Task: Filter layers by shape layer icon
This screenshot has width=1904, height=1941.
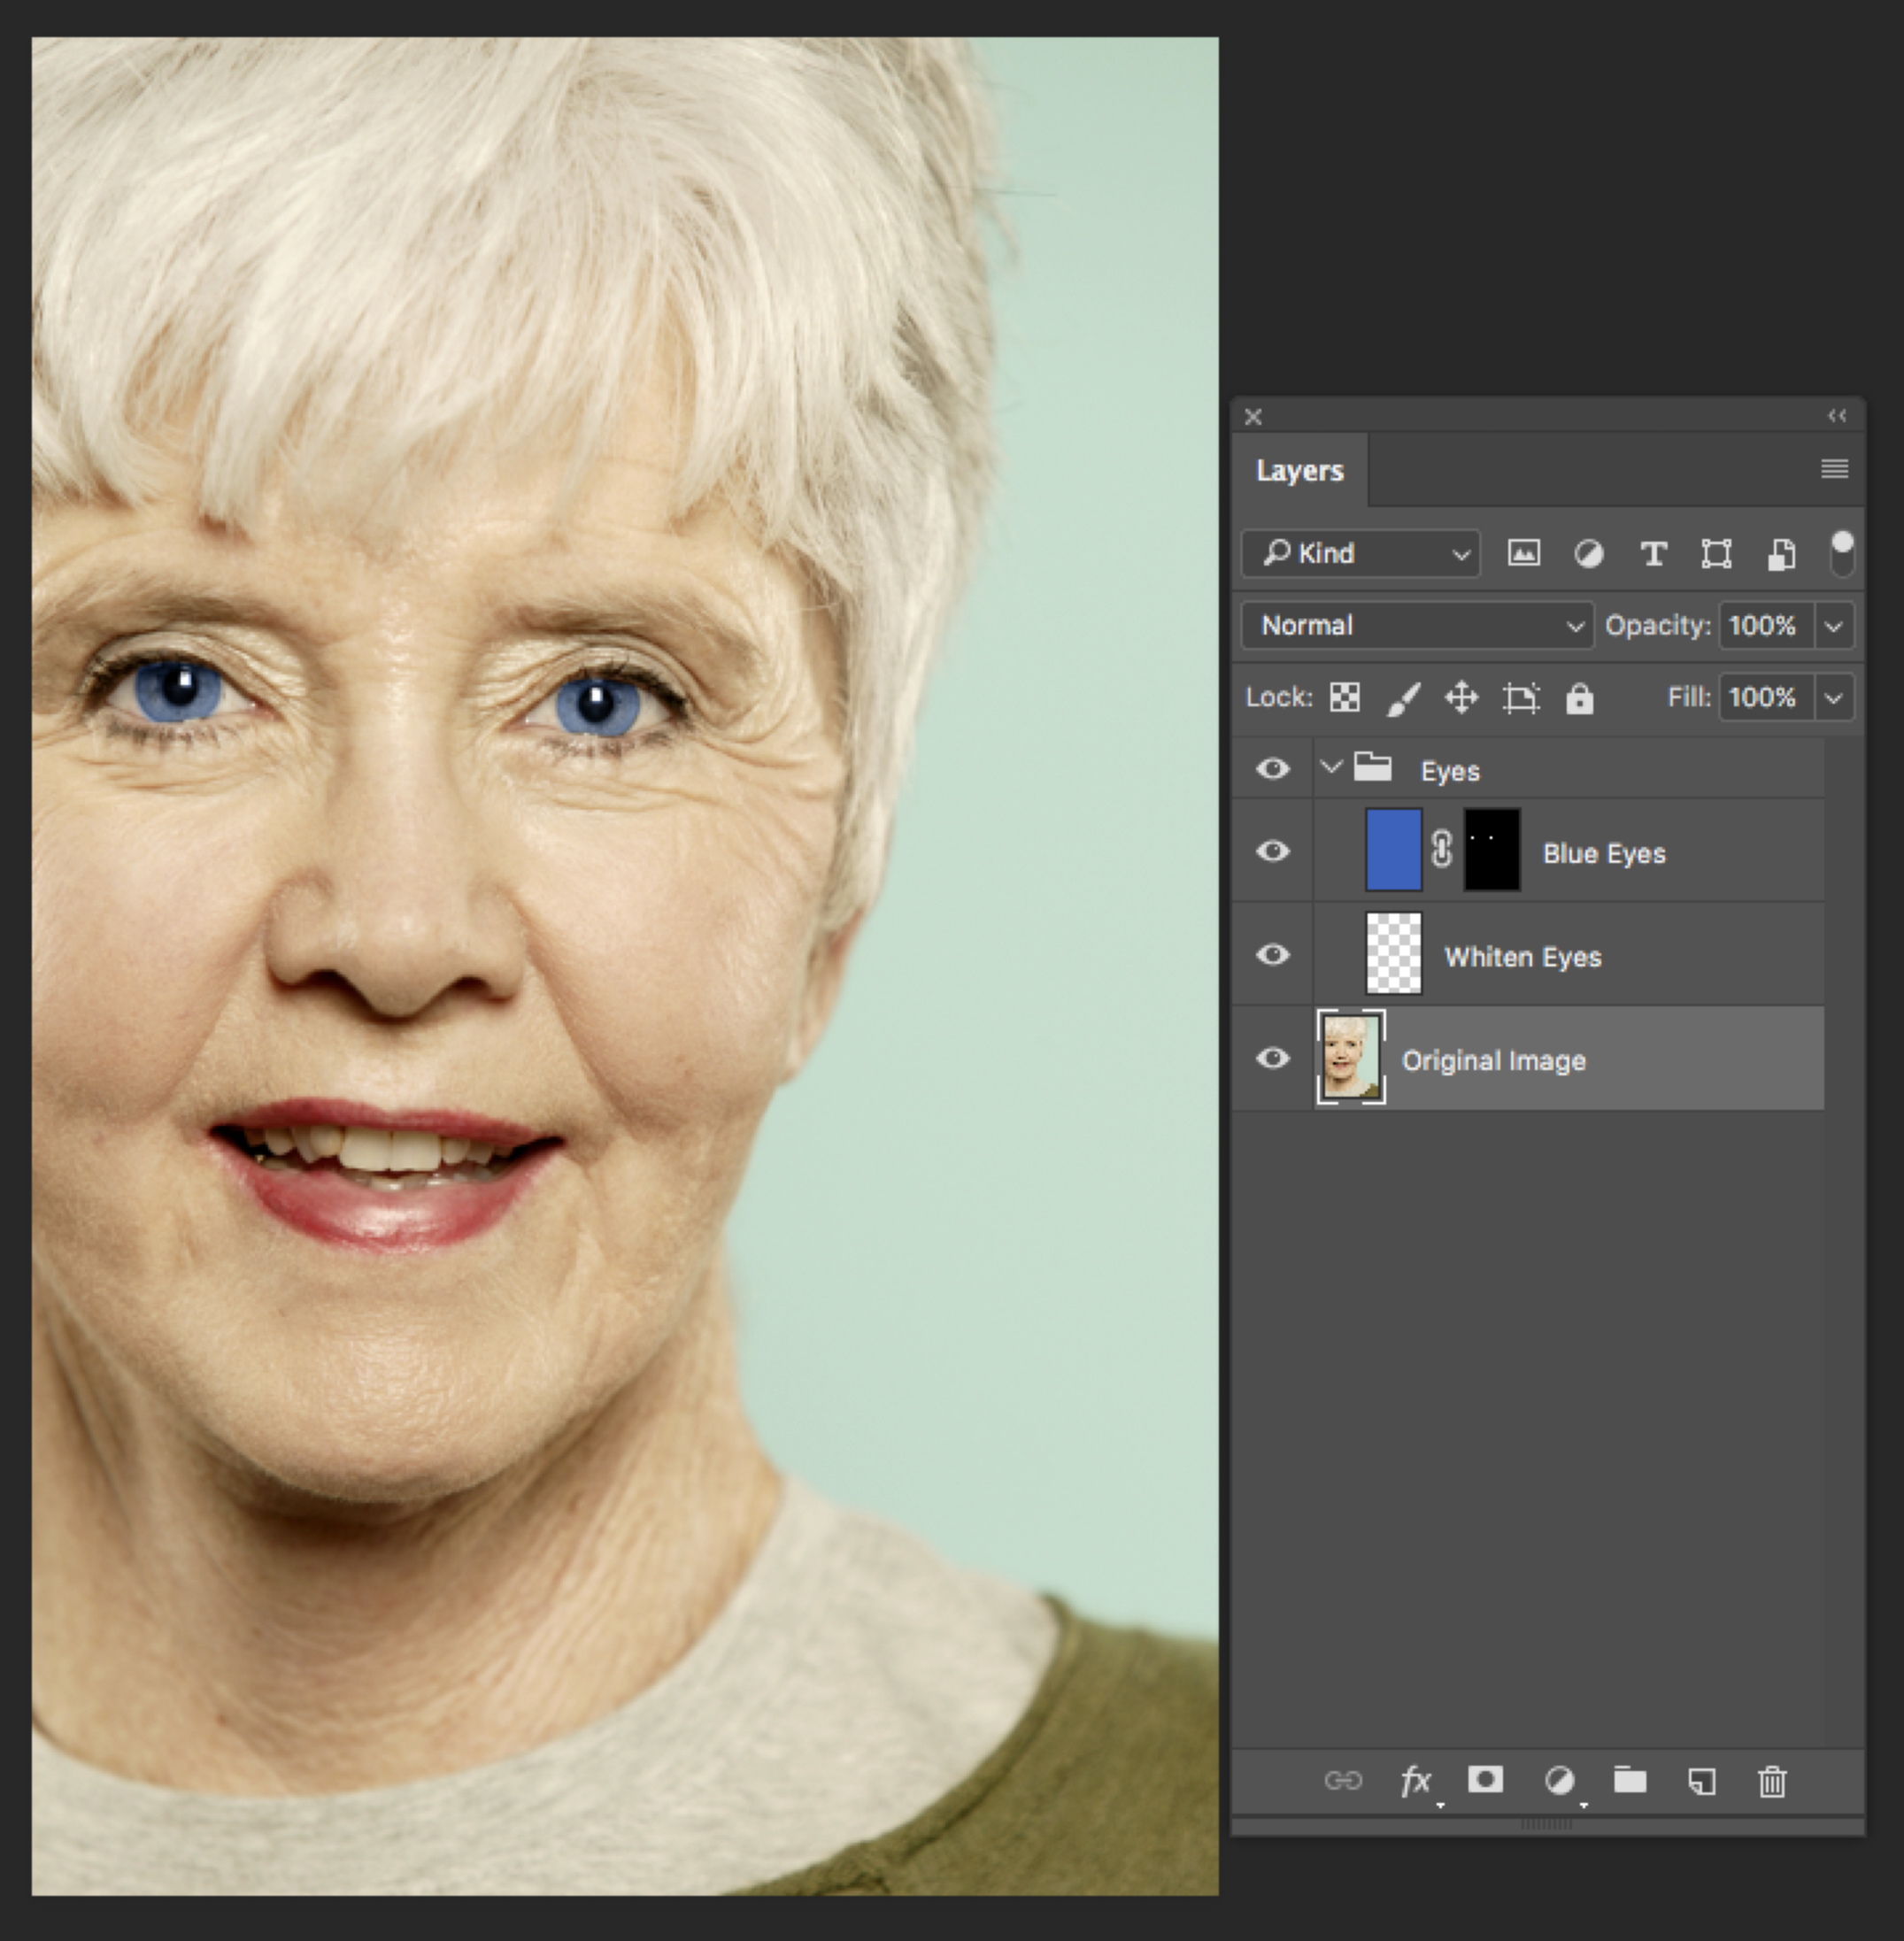Action: point(1716,553)
